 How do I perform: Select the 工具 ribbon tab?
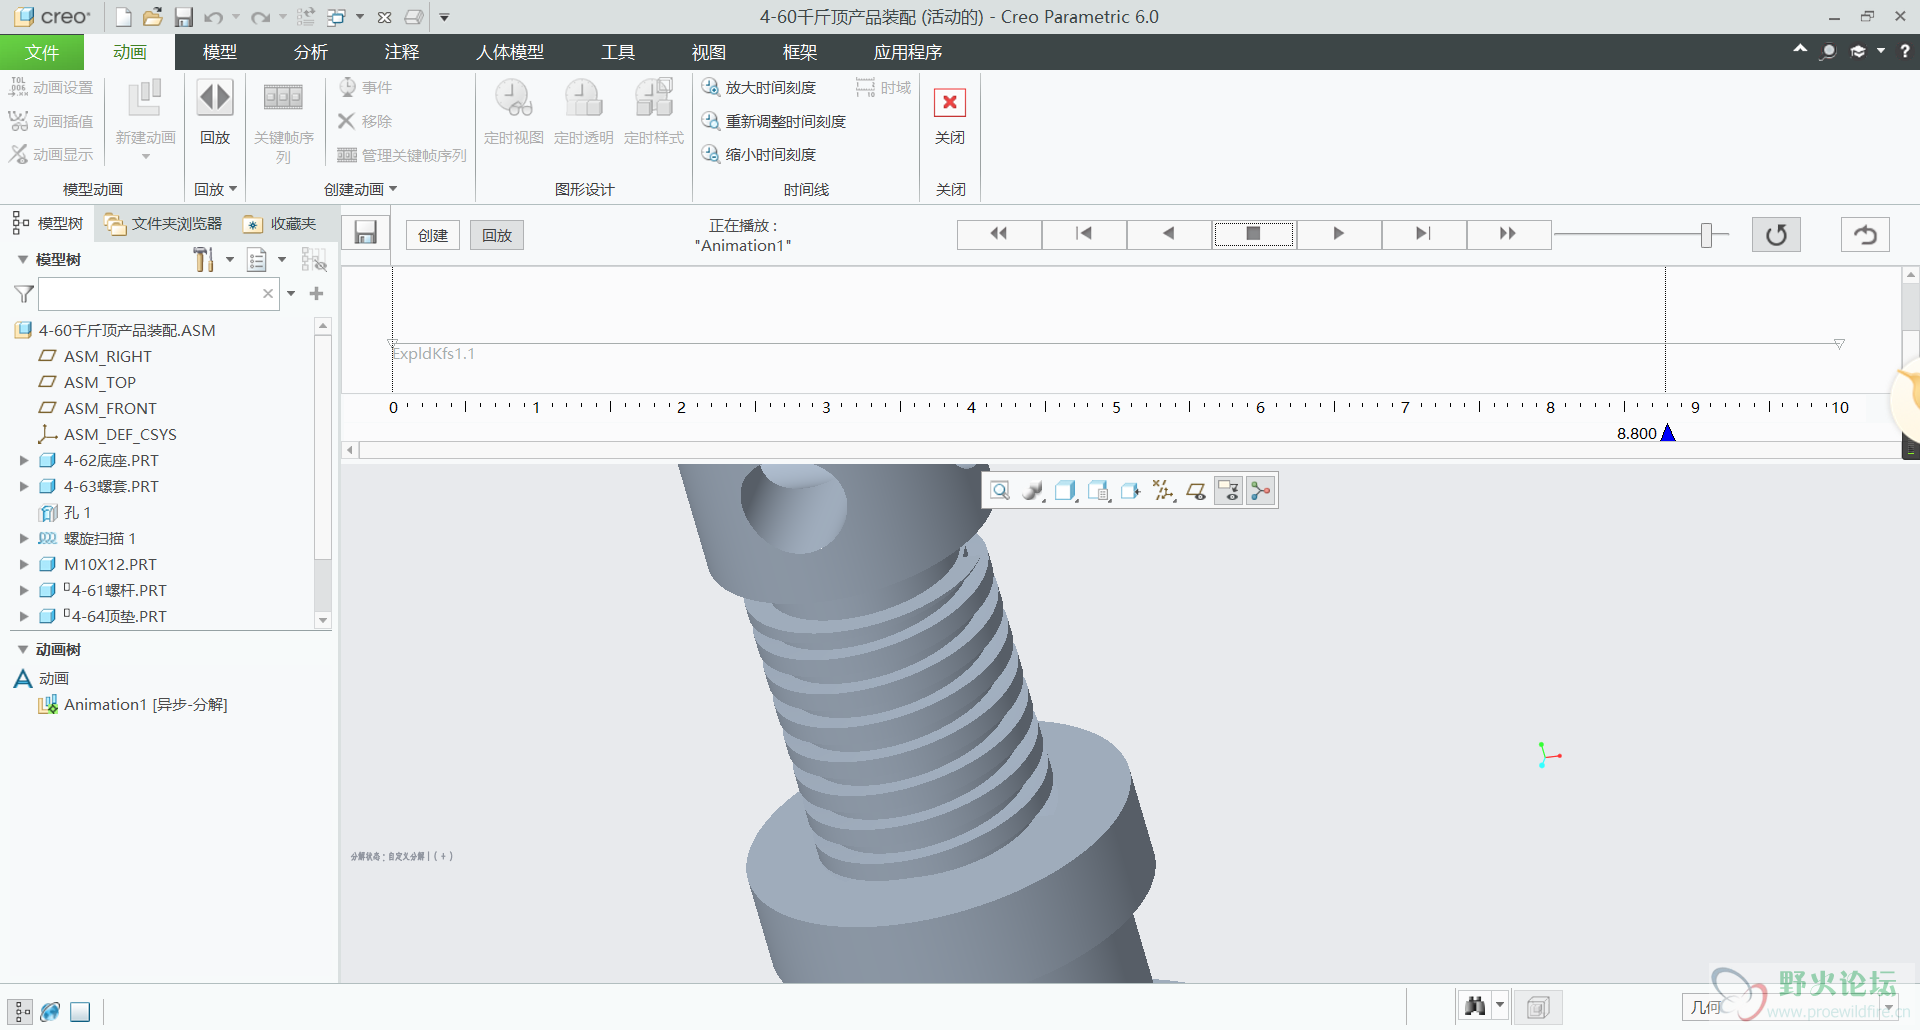coord(618,52)
